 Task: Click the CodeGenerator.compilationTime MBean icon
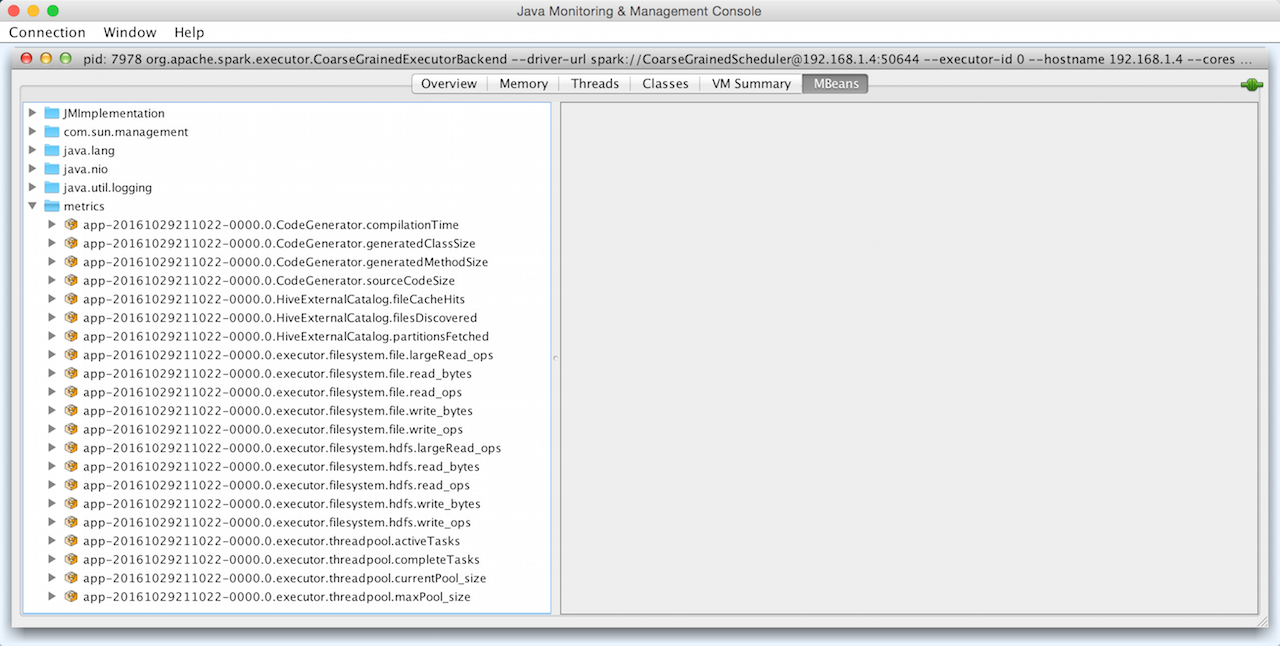point(71,225)
